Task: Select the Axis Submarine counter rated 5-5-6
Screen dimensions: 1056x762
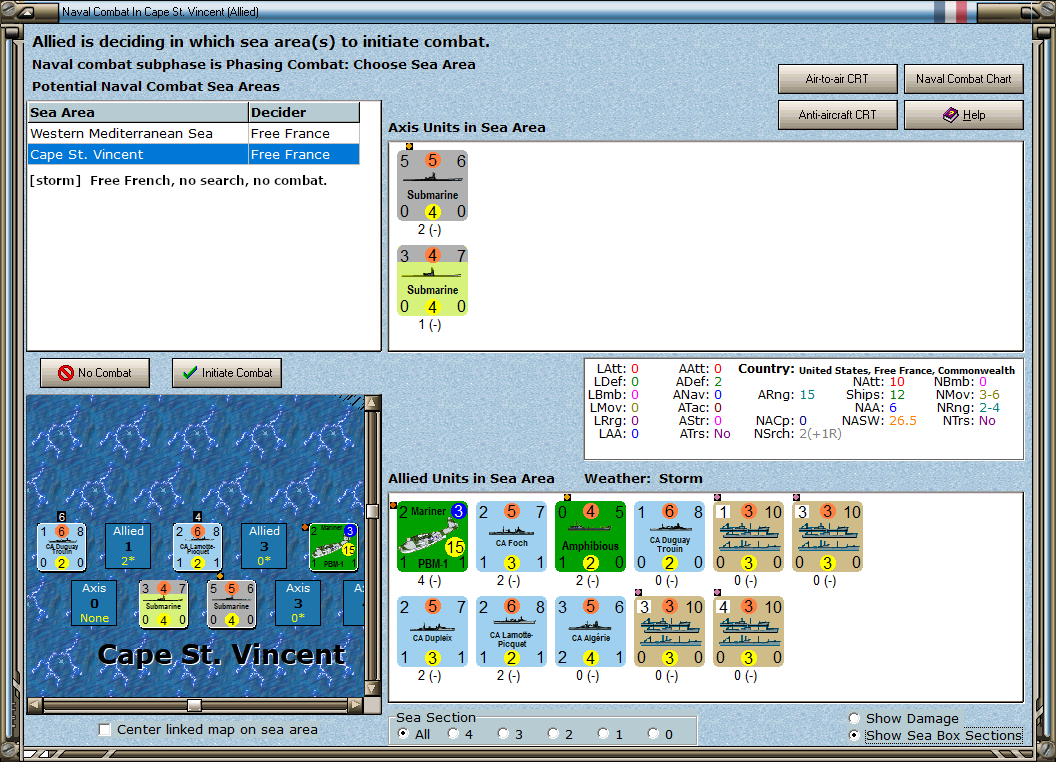Action: pyautogui.click(x=432, y=186)
